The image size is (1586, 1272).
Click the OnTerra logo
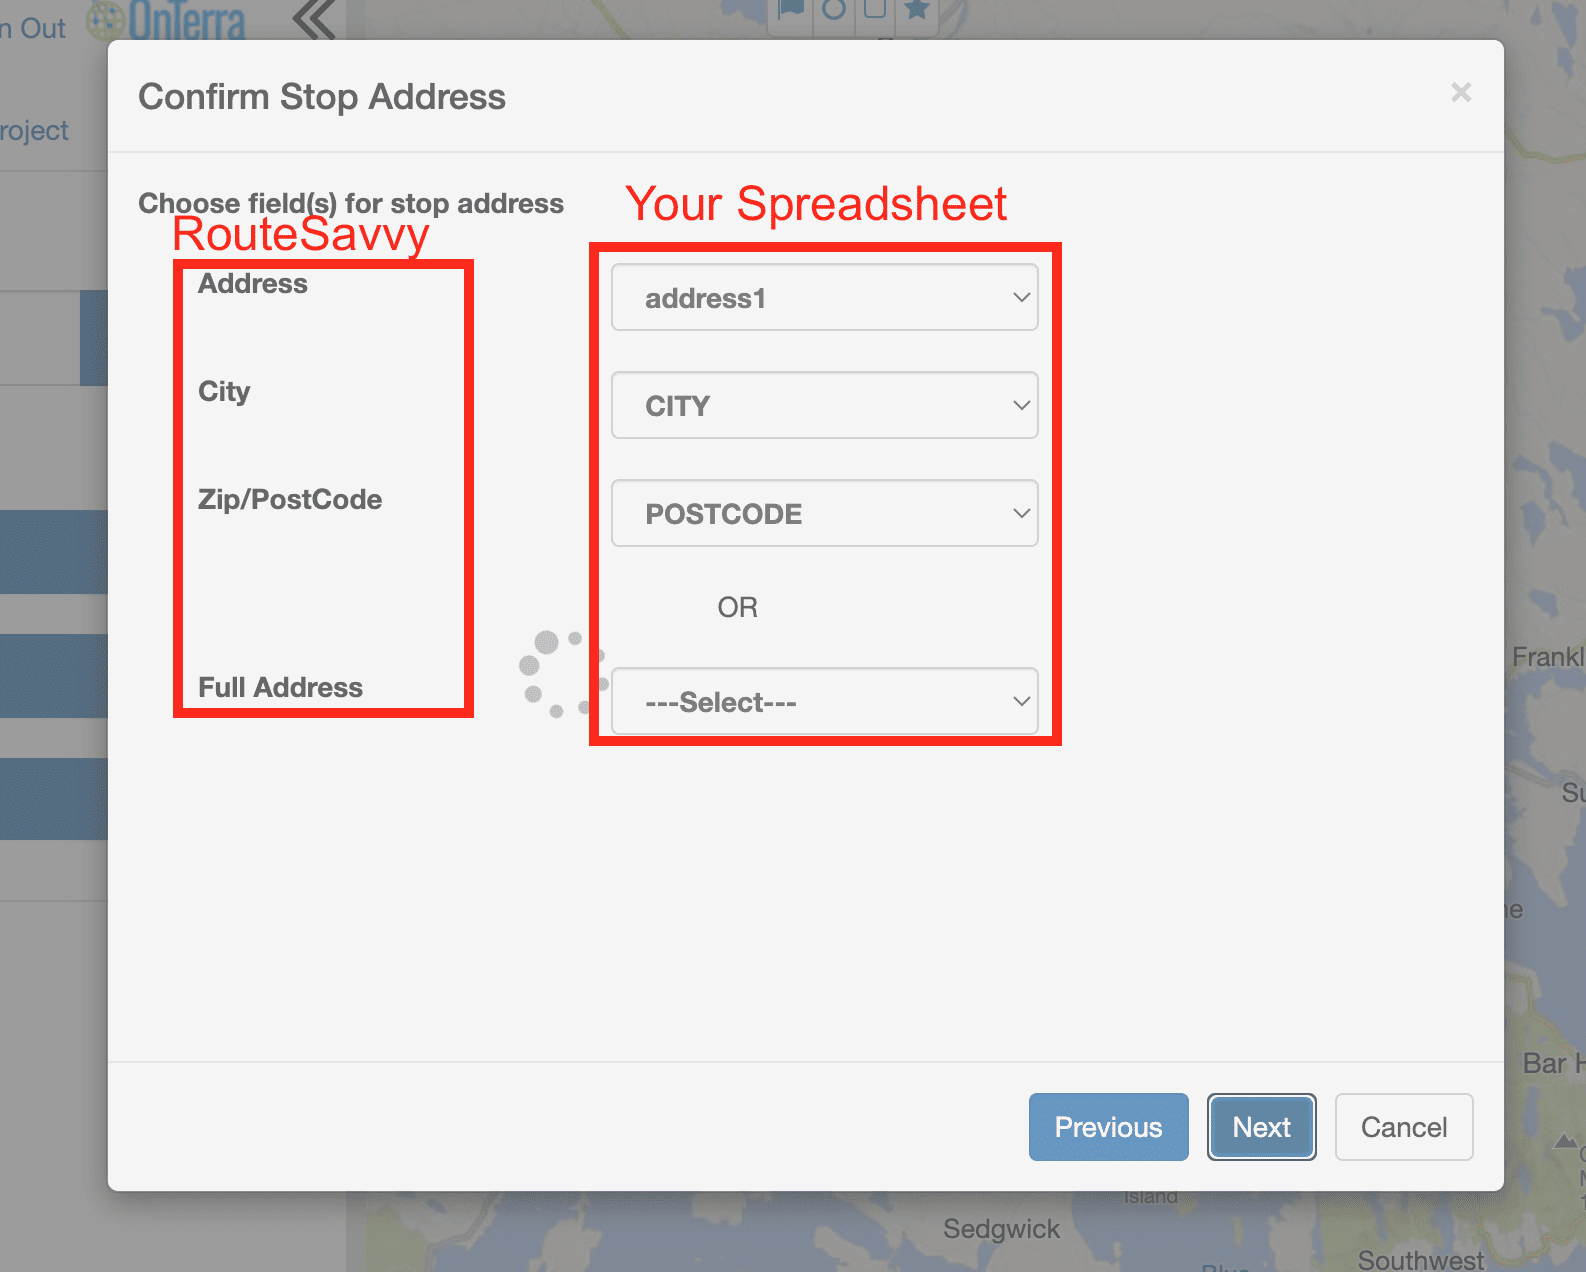(x=166, y=20)
